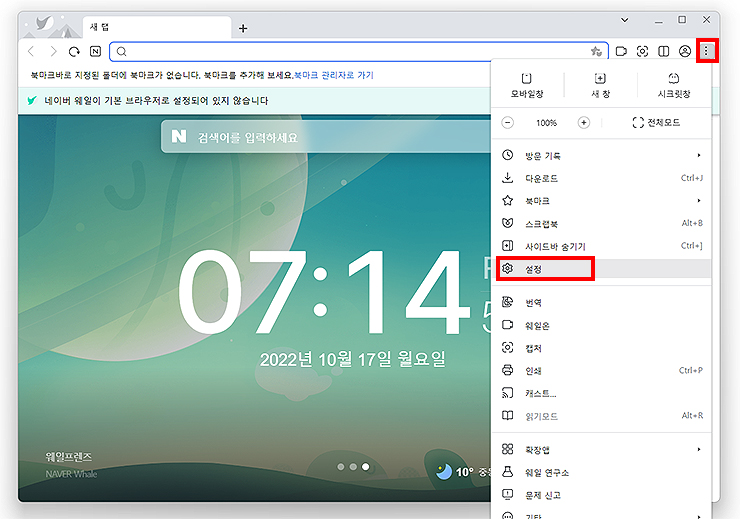
Task: Add bookmark star in address bar
Action: [596, 51]
